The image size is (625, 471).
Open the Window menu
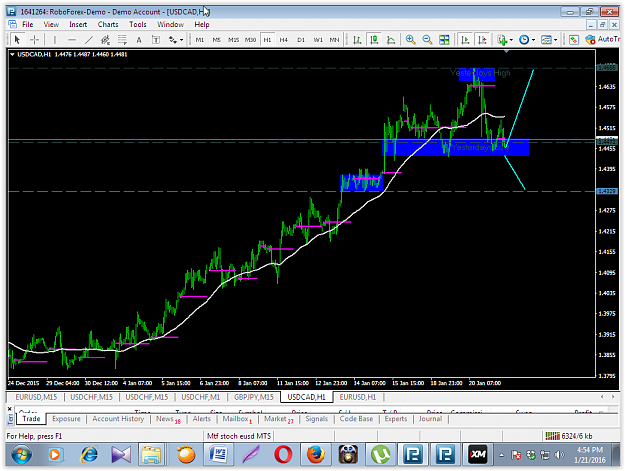pos(171,24)
